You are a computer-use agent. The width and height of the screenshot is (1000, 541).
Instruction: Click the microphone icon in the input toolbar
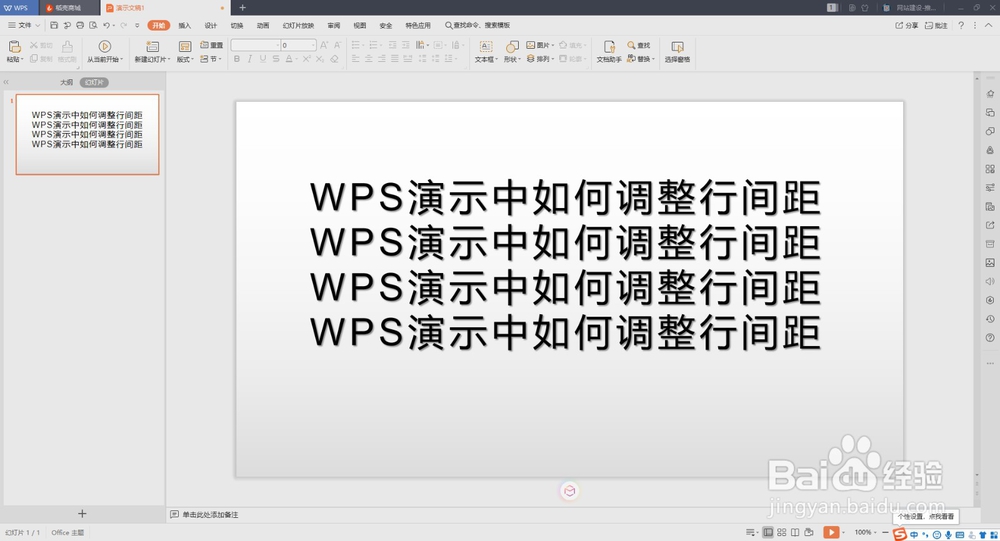point(948,535)
